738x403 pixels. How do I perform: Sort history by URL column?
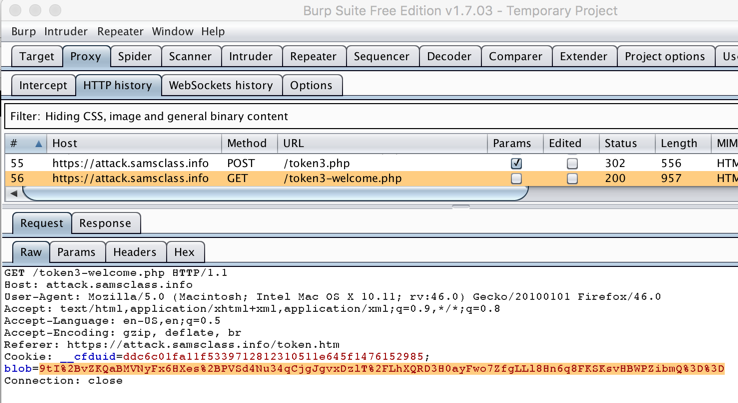point(382,143)
